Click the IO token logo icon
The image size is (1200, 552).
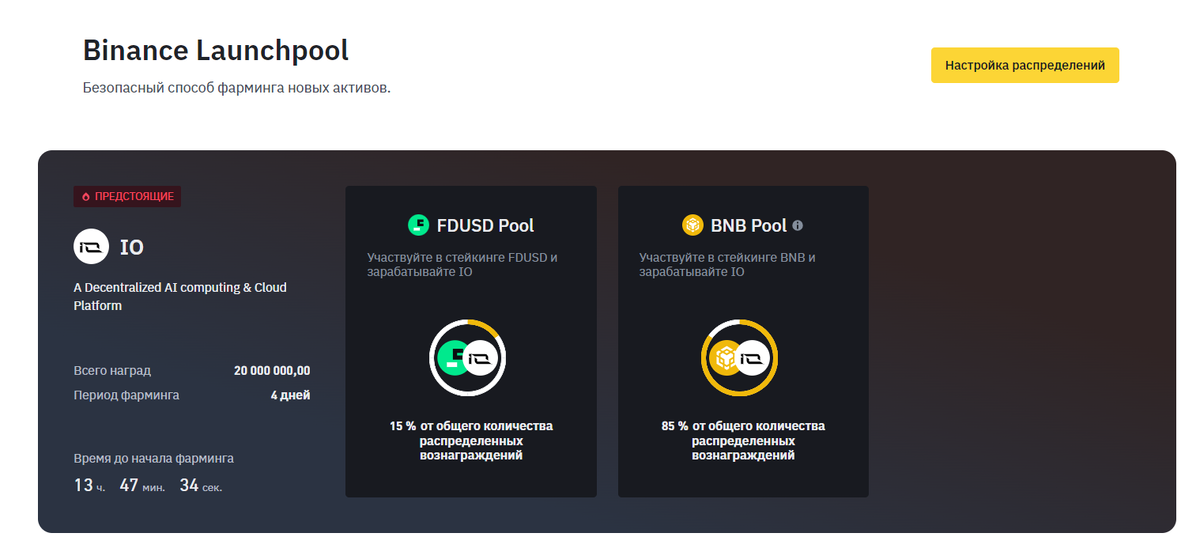click(91, 247)
